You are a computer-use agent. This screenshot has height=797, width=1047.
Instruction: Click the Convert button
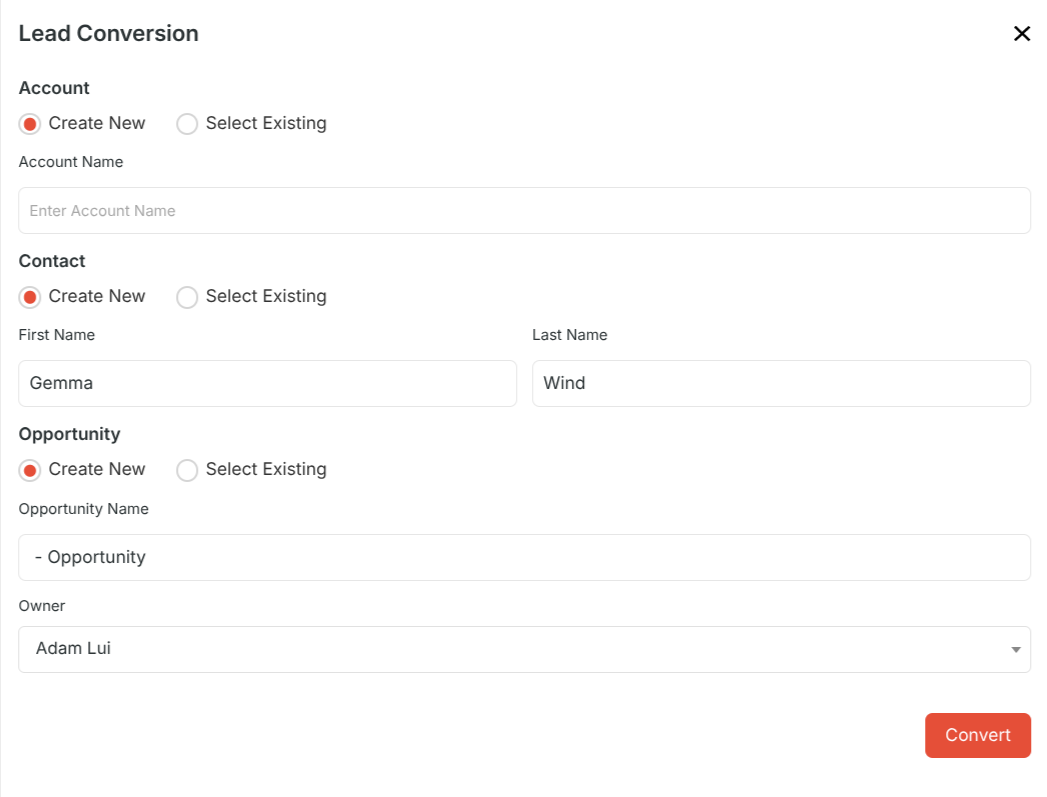point(978,735)
